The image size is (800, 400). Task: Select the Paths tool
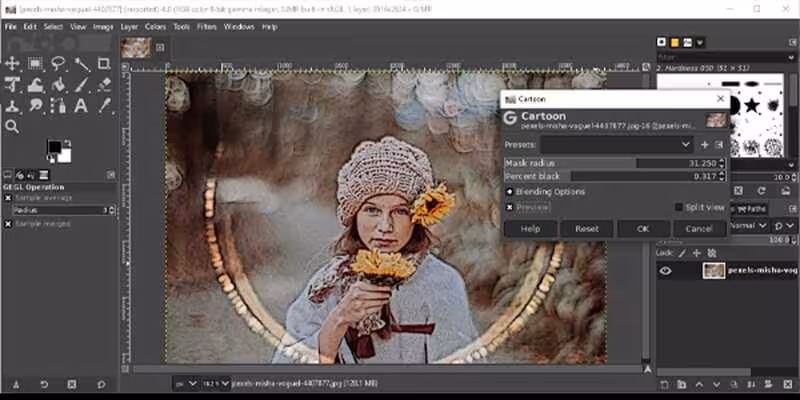(58, 106)
